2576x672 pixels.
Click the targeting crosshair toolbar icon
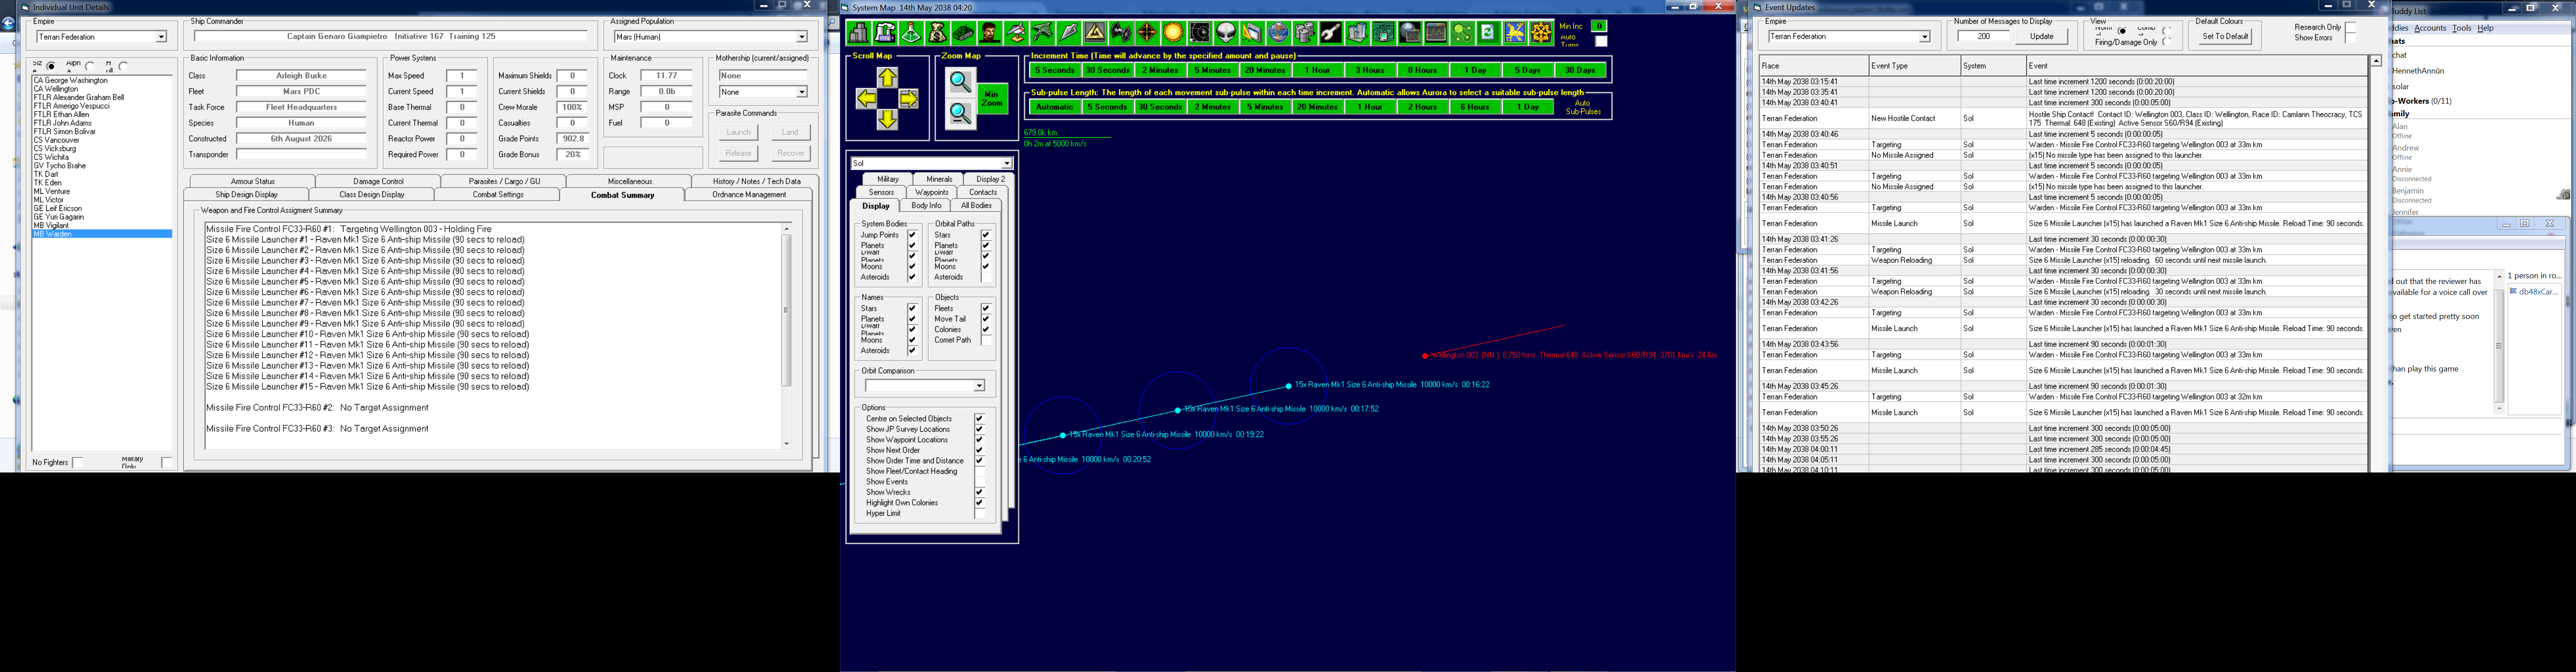click(1147, 33)
